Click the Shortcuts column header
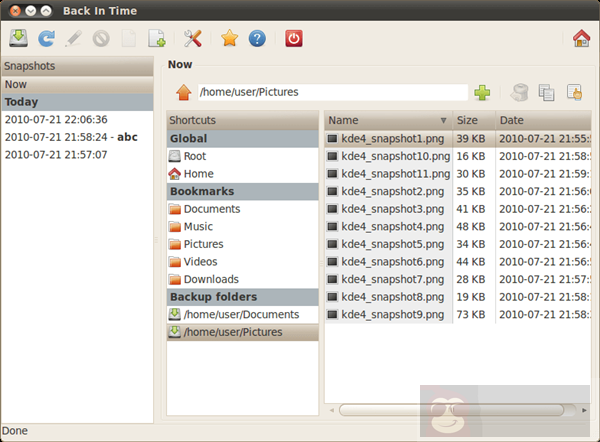Image resolution: width=600 pixels, height=442 pixels. click(243, 120)
